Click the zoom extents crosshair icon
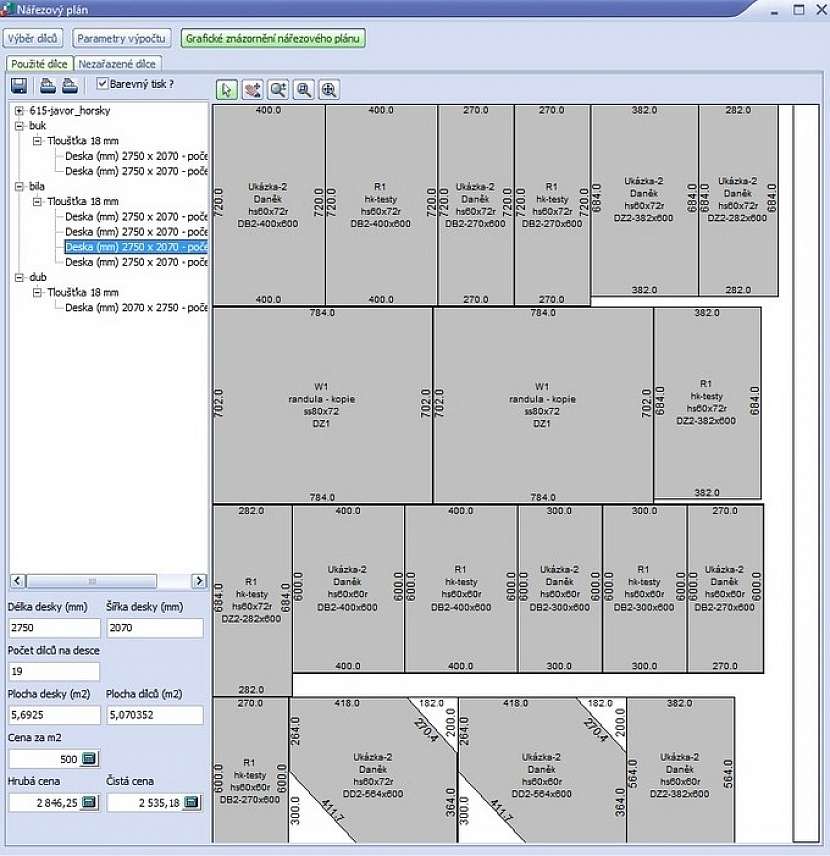 point(329,90)
